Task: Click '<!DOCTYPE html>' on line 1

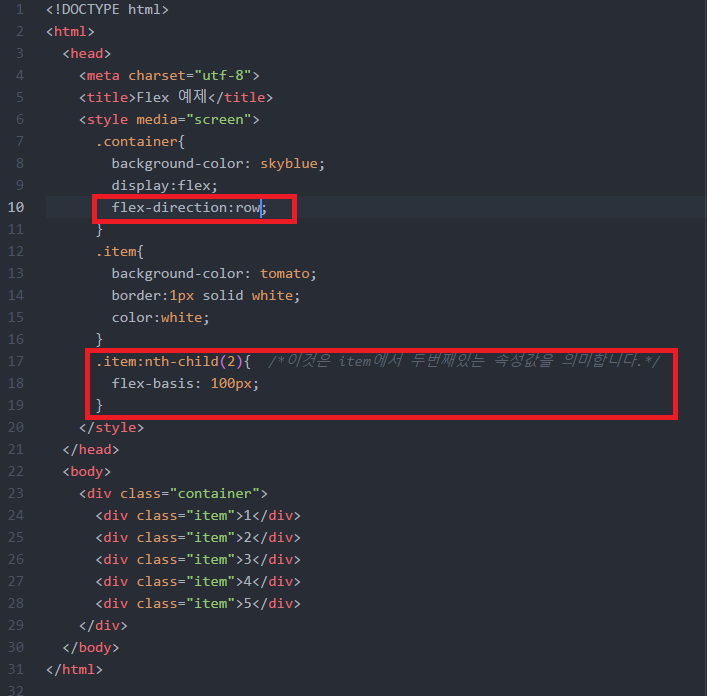Action: click(107, 9)
